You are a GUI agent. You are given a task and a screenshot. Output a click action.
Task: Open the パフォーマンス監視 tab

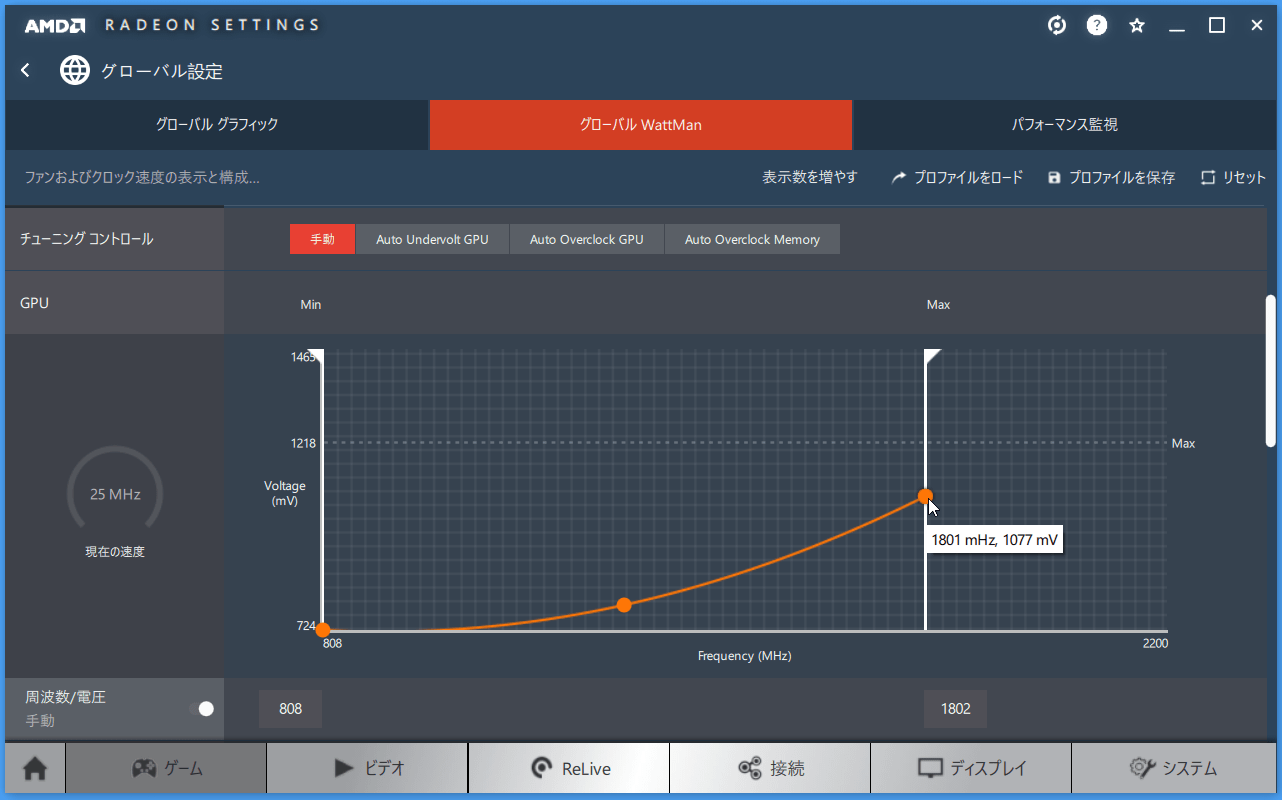pos(1064,125)
